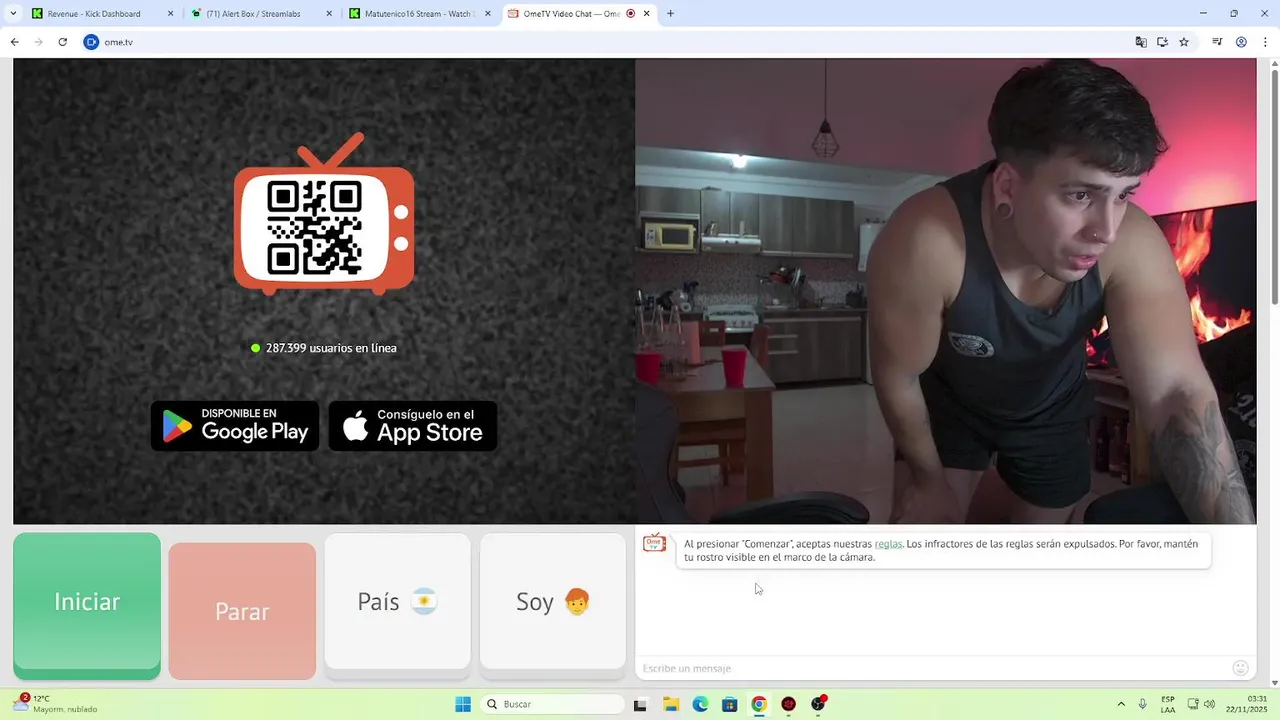Switch to Matutenico16 Stream tab
Viewport: 1280px width, 720px height.
[418, 14]
